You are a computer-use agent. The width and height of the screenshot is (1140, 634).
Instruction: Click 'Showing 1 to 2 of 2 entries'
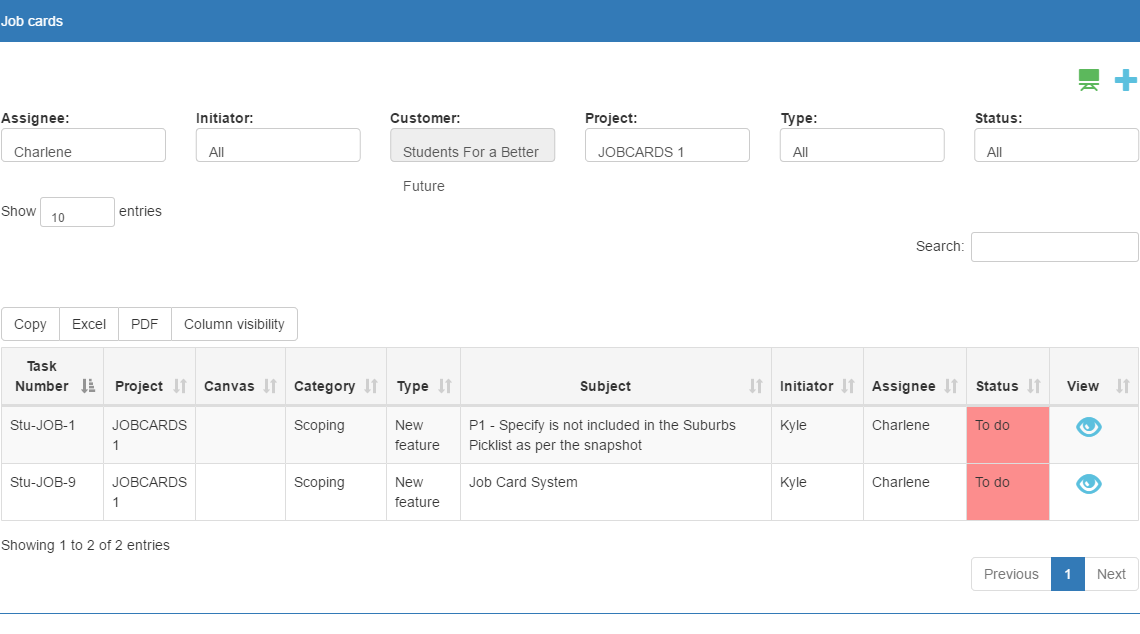[x=85, y=545]
